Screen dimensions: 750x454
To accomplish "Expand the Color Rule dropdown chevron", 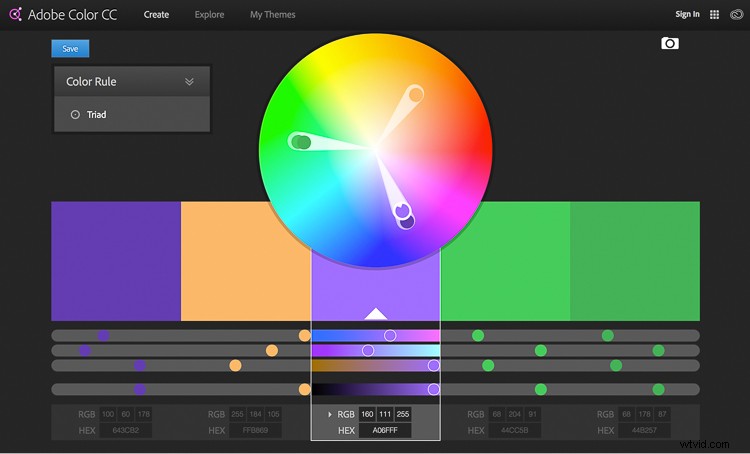I will point(189,82).
